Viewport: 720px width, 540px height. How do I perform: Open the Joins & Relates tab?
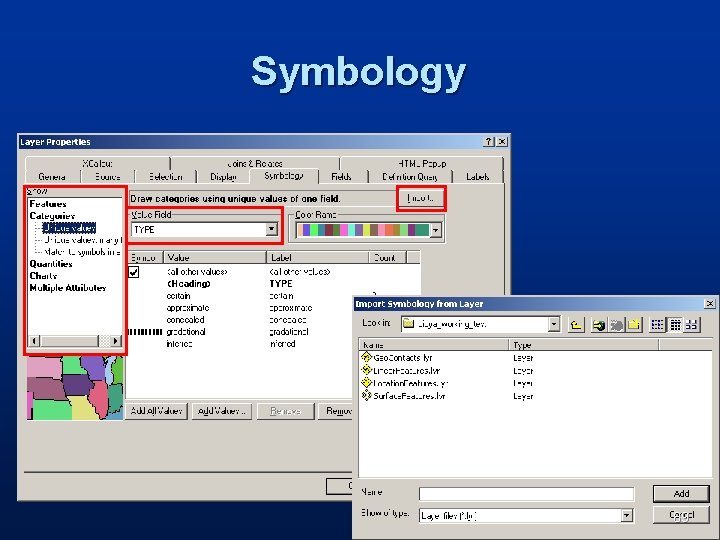pos(255,163)
